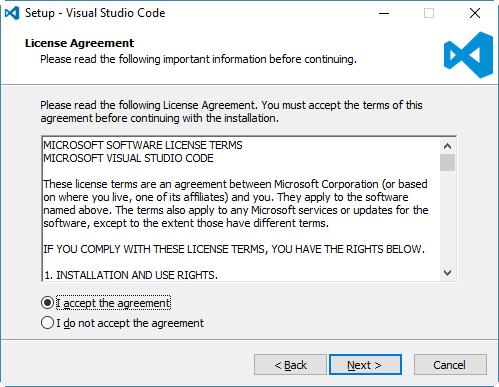
Task: Click the large blue Visual Studio Code logo
Action: click(x=468, y=55)
